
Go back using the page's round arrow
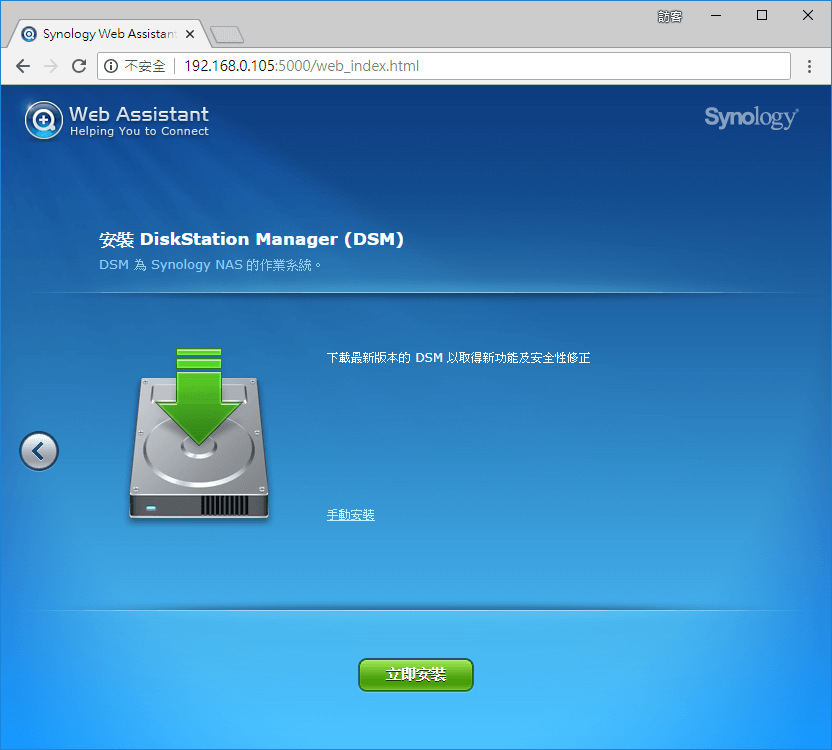(39, 451)
